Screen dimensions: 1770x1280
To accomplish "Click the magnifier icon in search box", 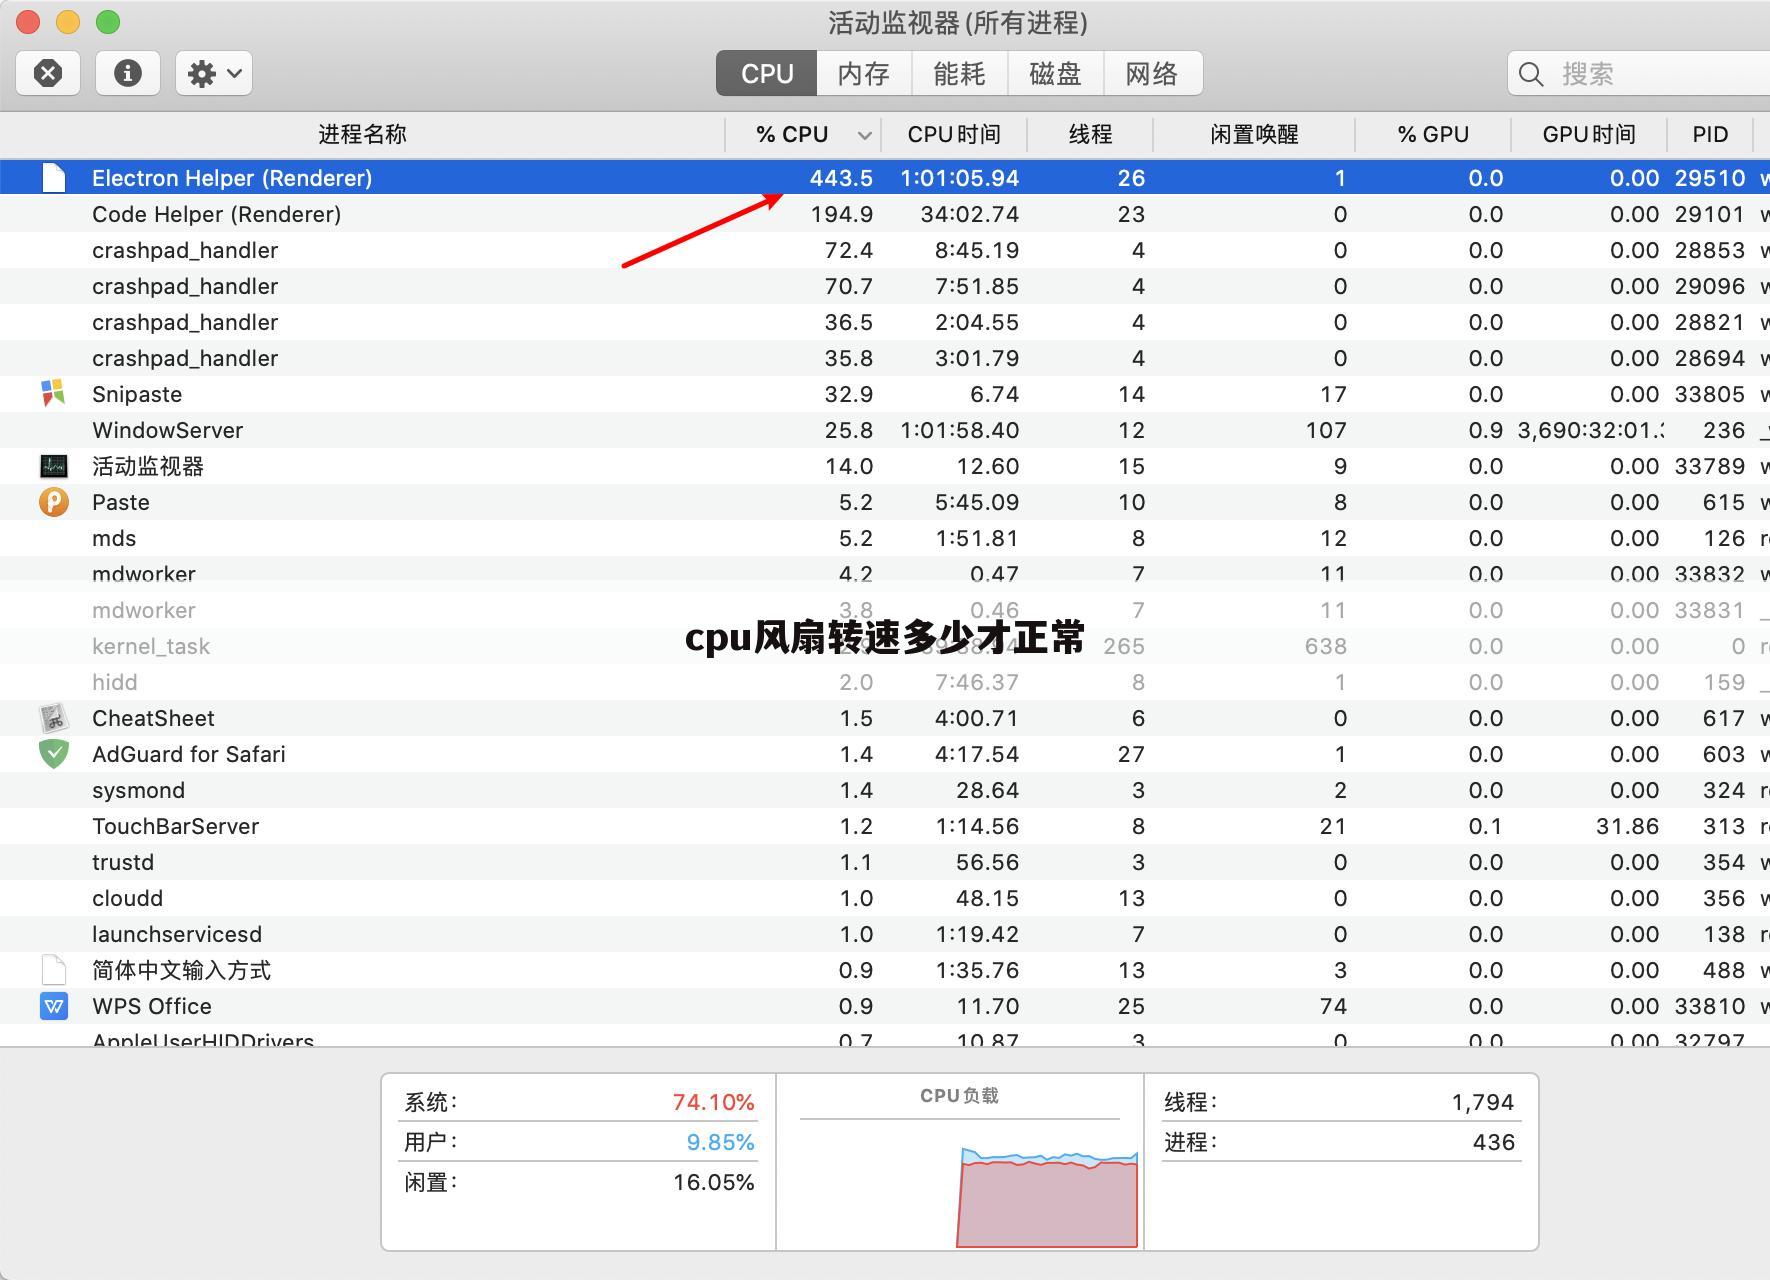I will coord(1532,73).
